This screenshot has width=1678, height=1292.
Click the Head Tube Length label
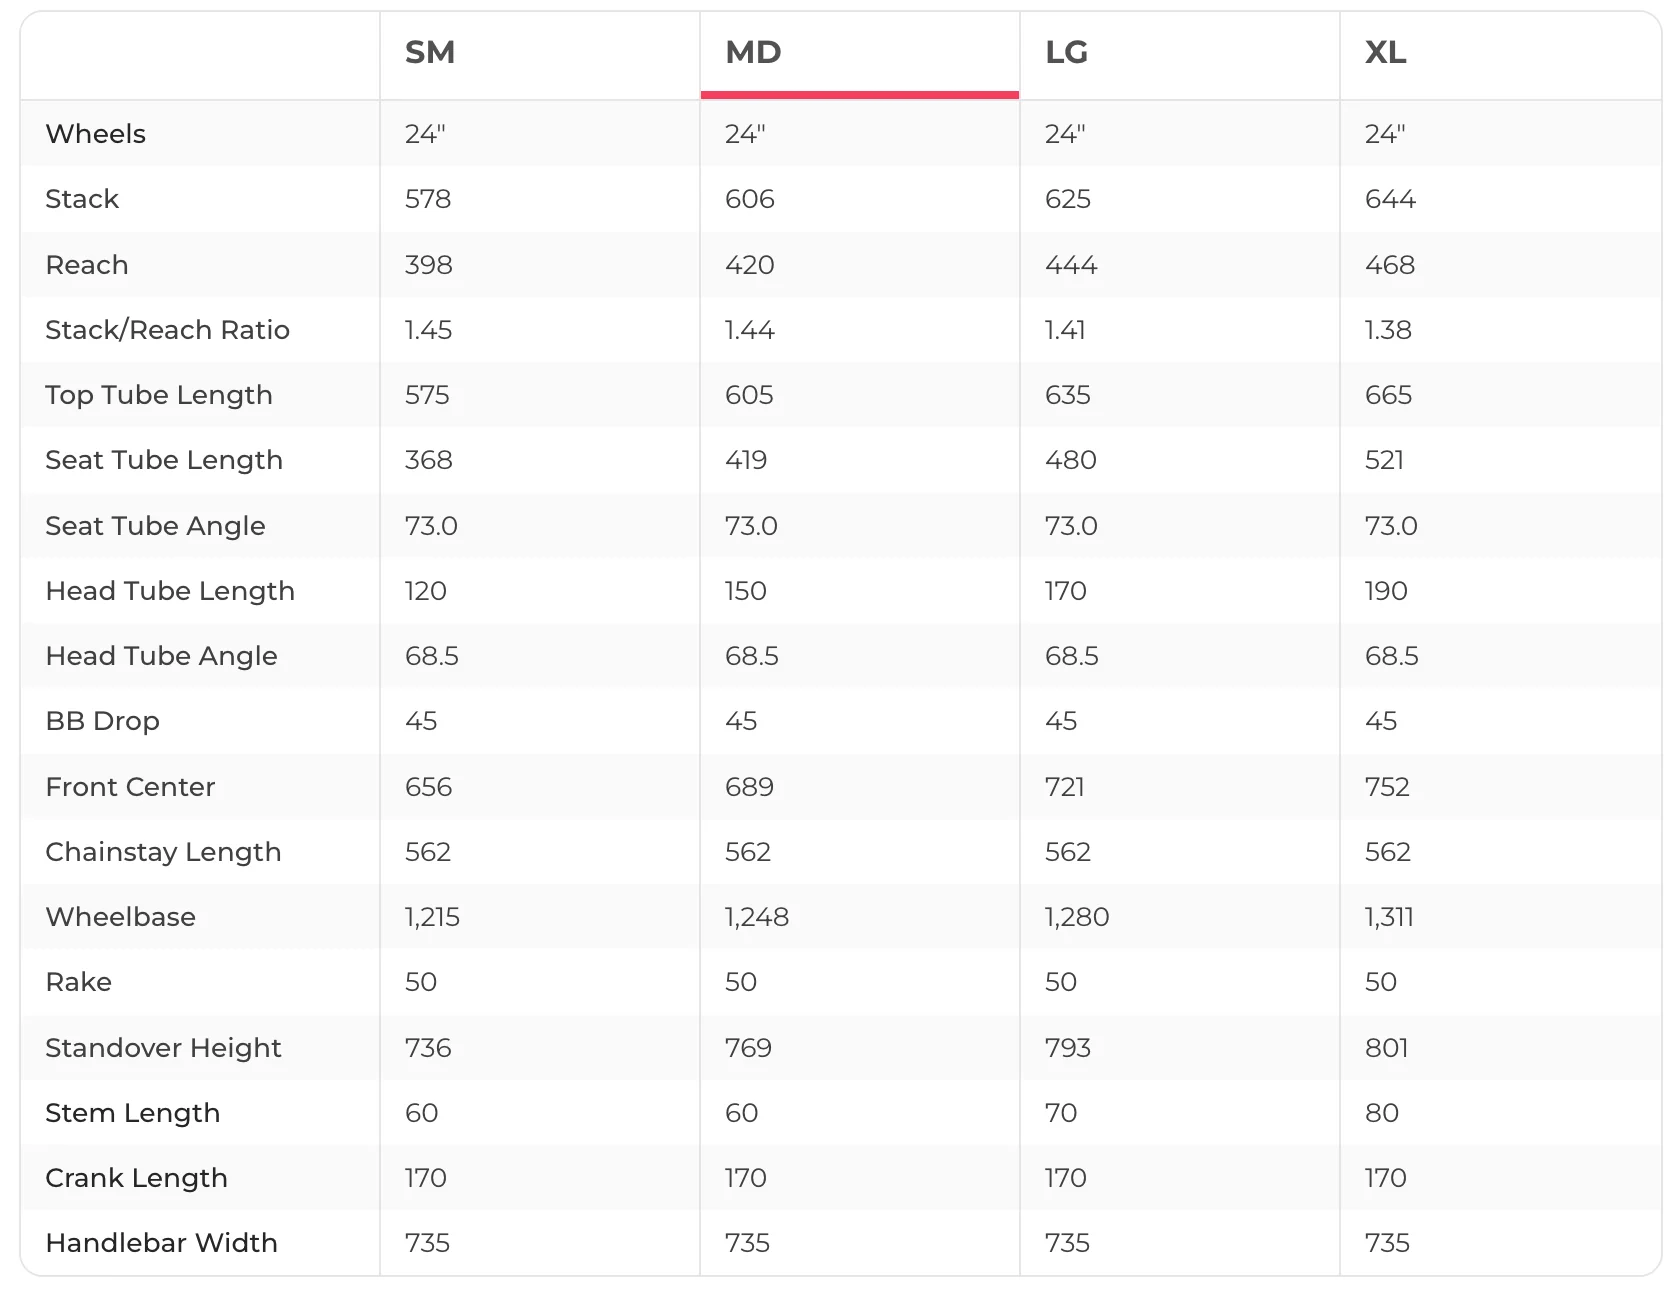pyautogui.click(x=171, y=591)
